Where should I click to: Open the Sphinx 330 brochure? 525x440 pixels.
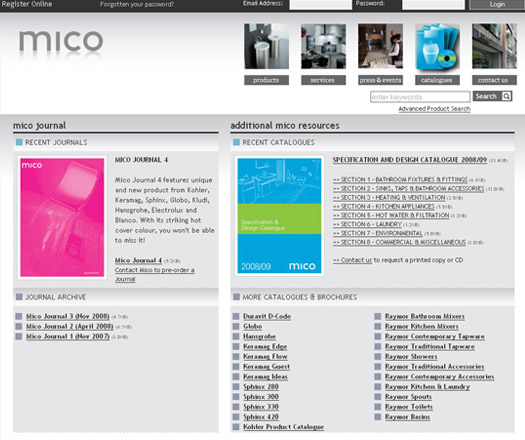click(x=261, y=407)
